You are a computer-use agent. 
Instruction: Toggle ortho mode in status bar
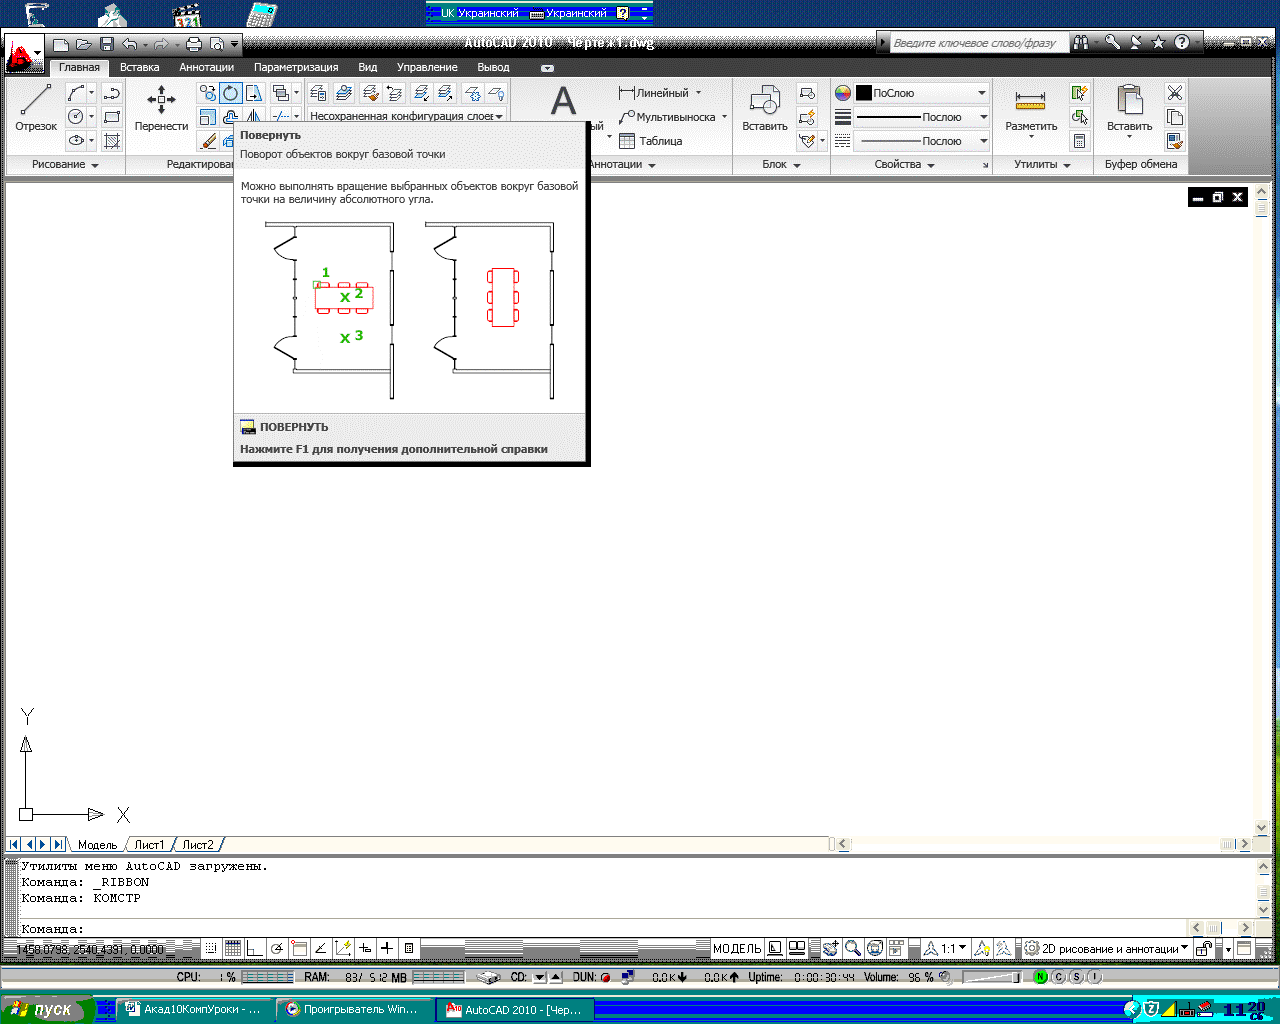click(255, 948)
